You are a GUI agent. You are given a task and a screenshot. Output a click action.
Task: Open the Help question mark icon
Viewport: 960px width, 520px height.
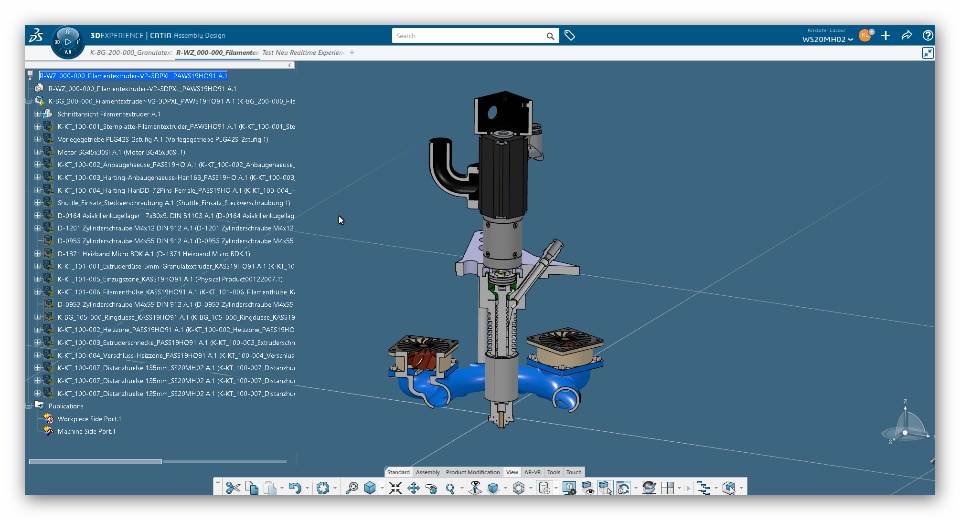(928, 36)
